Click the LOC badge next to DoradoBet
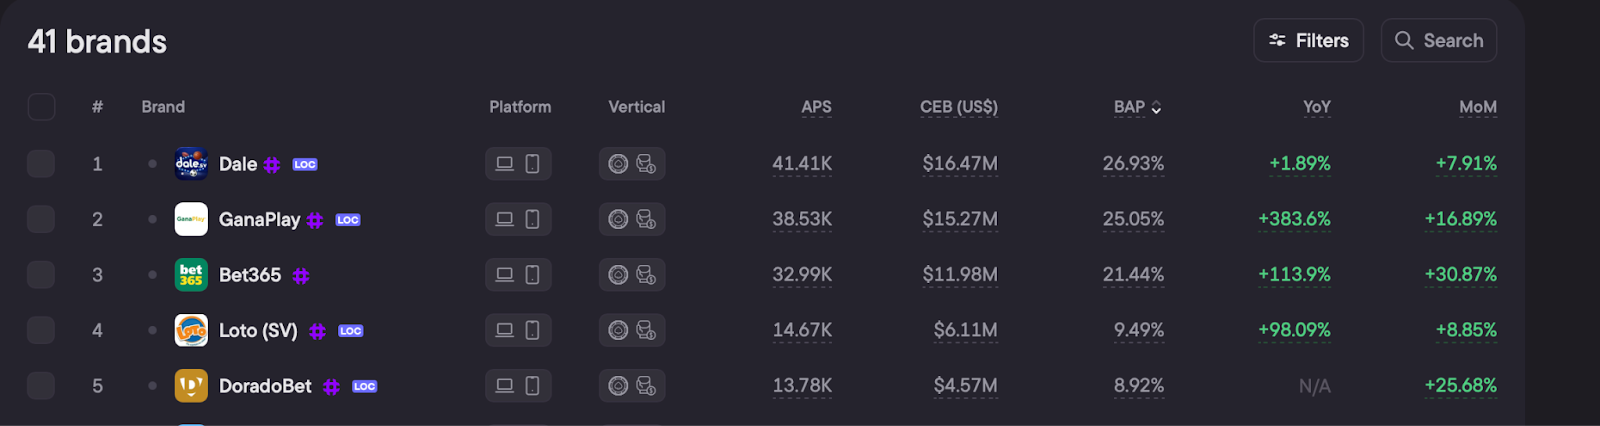This screenshot has height=426, width=1600. point(365,387)
